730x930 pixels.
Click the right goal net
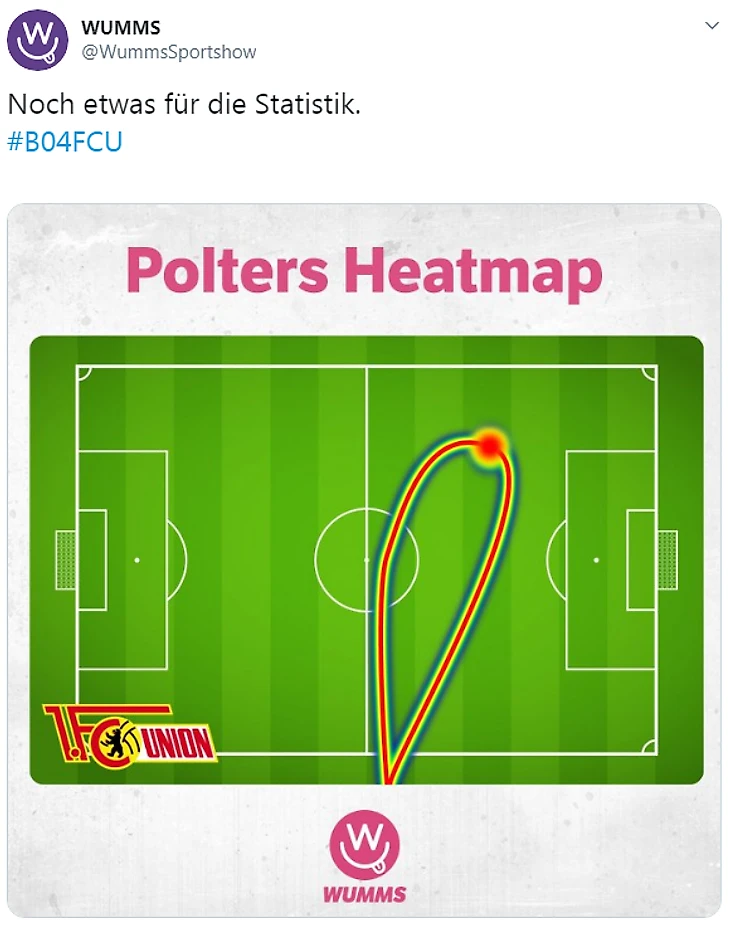point(667,560)
